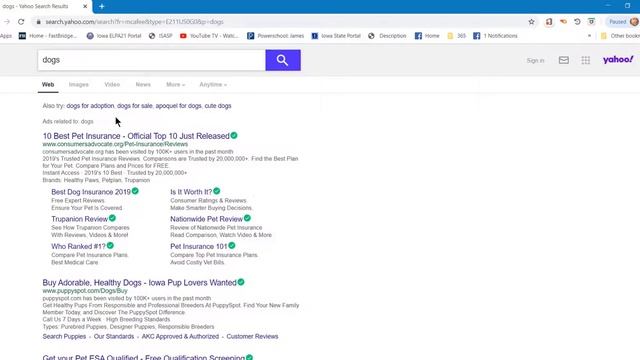640x360 pixels.
Task: Click verified badge beside 10 Best Pet Insurance
Action: [234, 136]
